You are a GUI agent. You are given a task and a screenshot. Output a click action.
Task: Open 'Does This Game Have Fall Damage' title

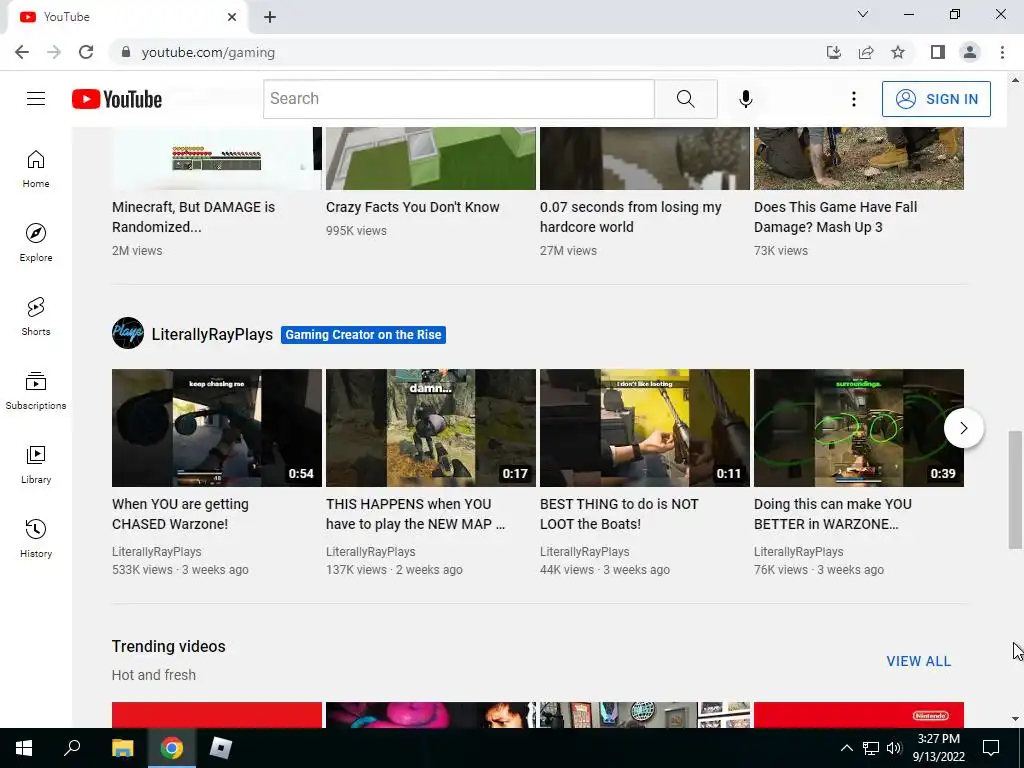(835, 217)
